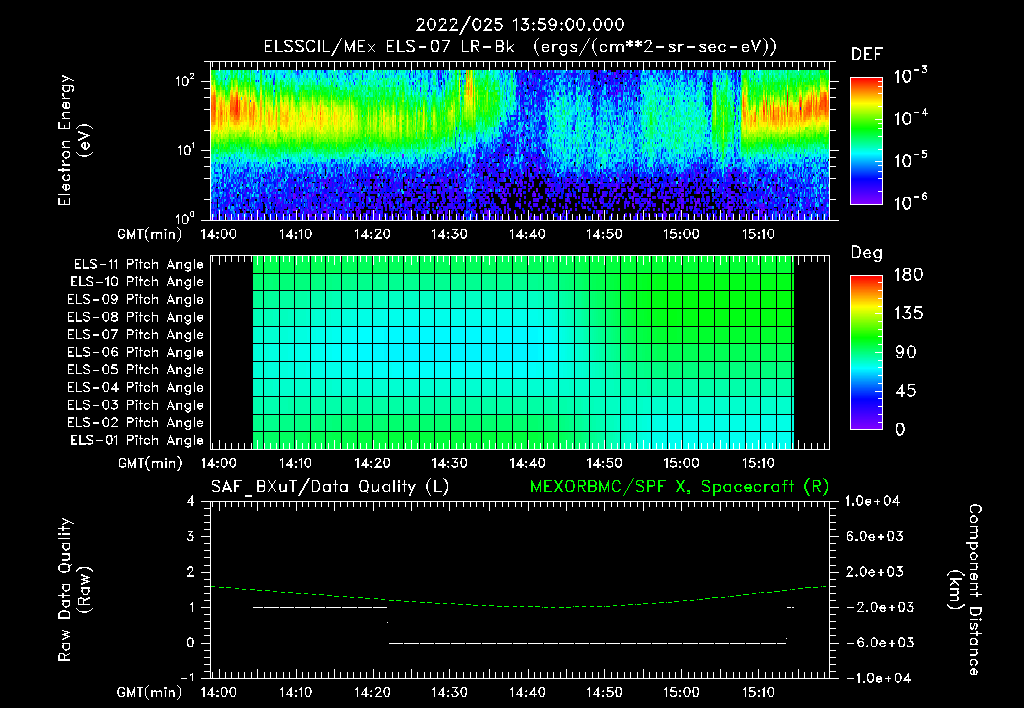Click the 1.0e+04 right axis value
Image resolution: width=1024 pixels, height=708 pixels.
point(872,501)
